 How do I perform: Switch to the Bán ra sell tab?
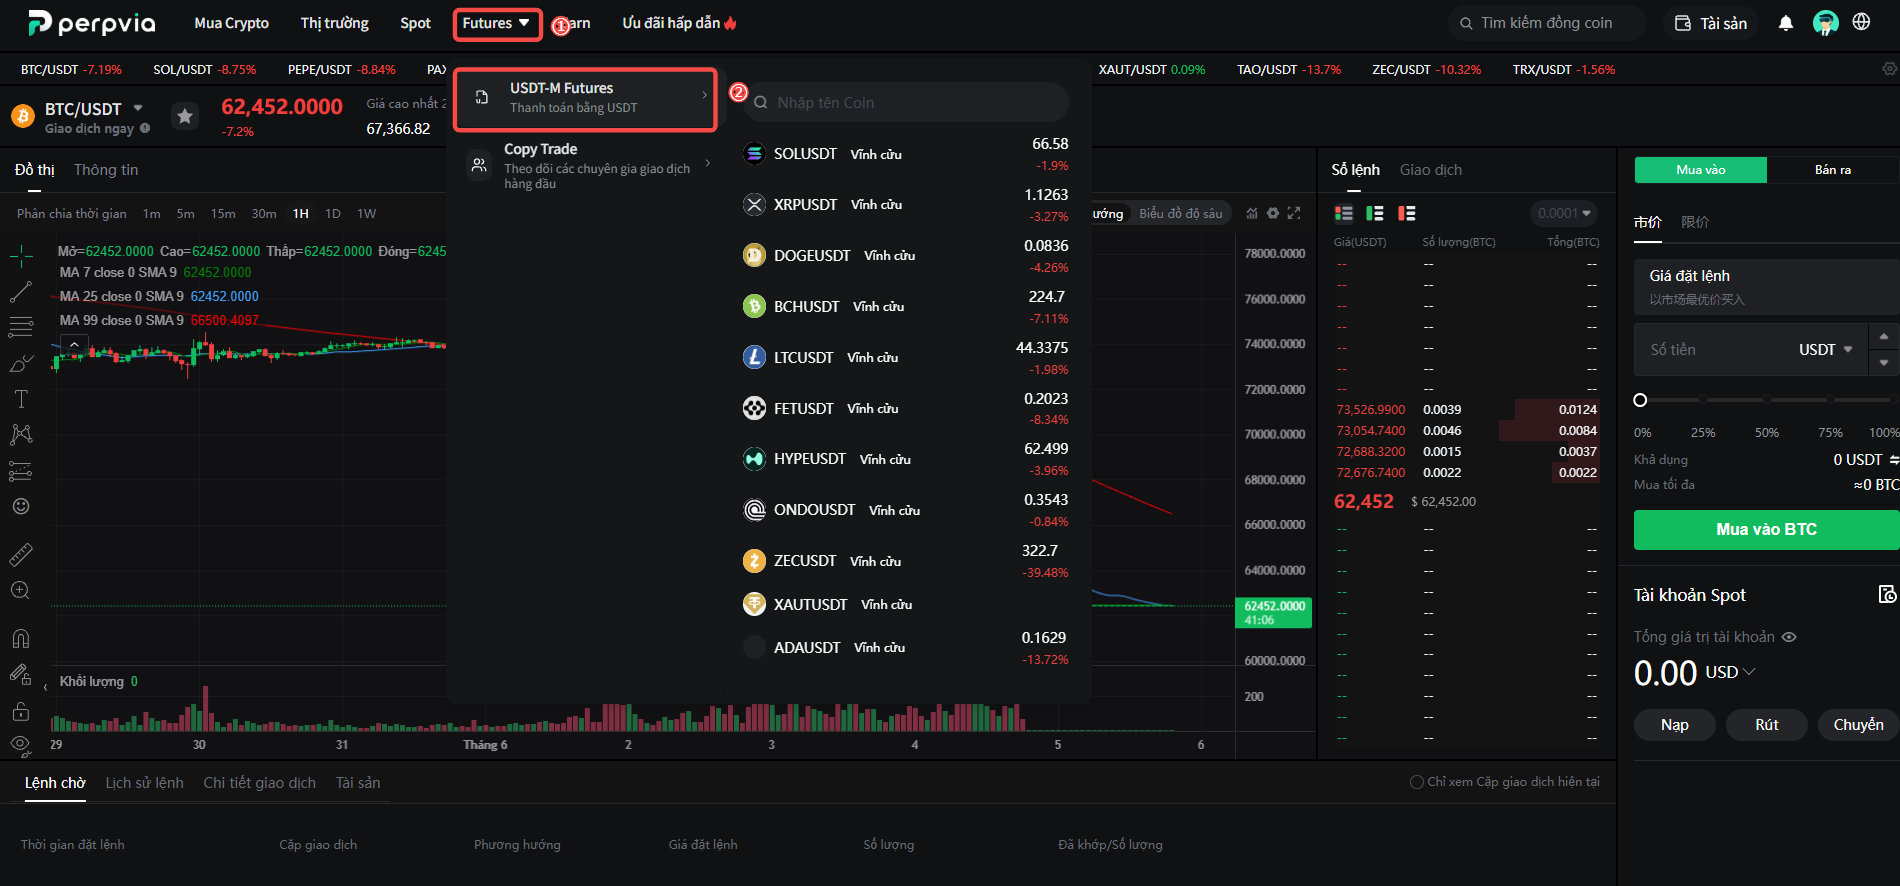1833,170
